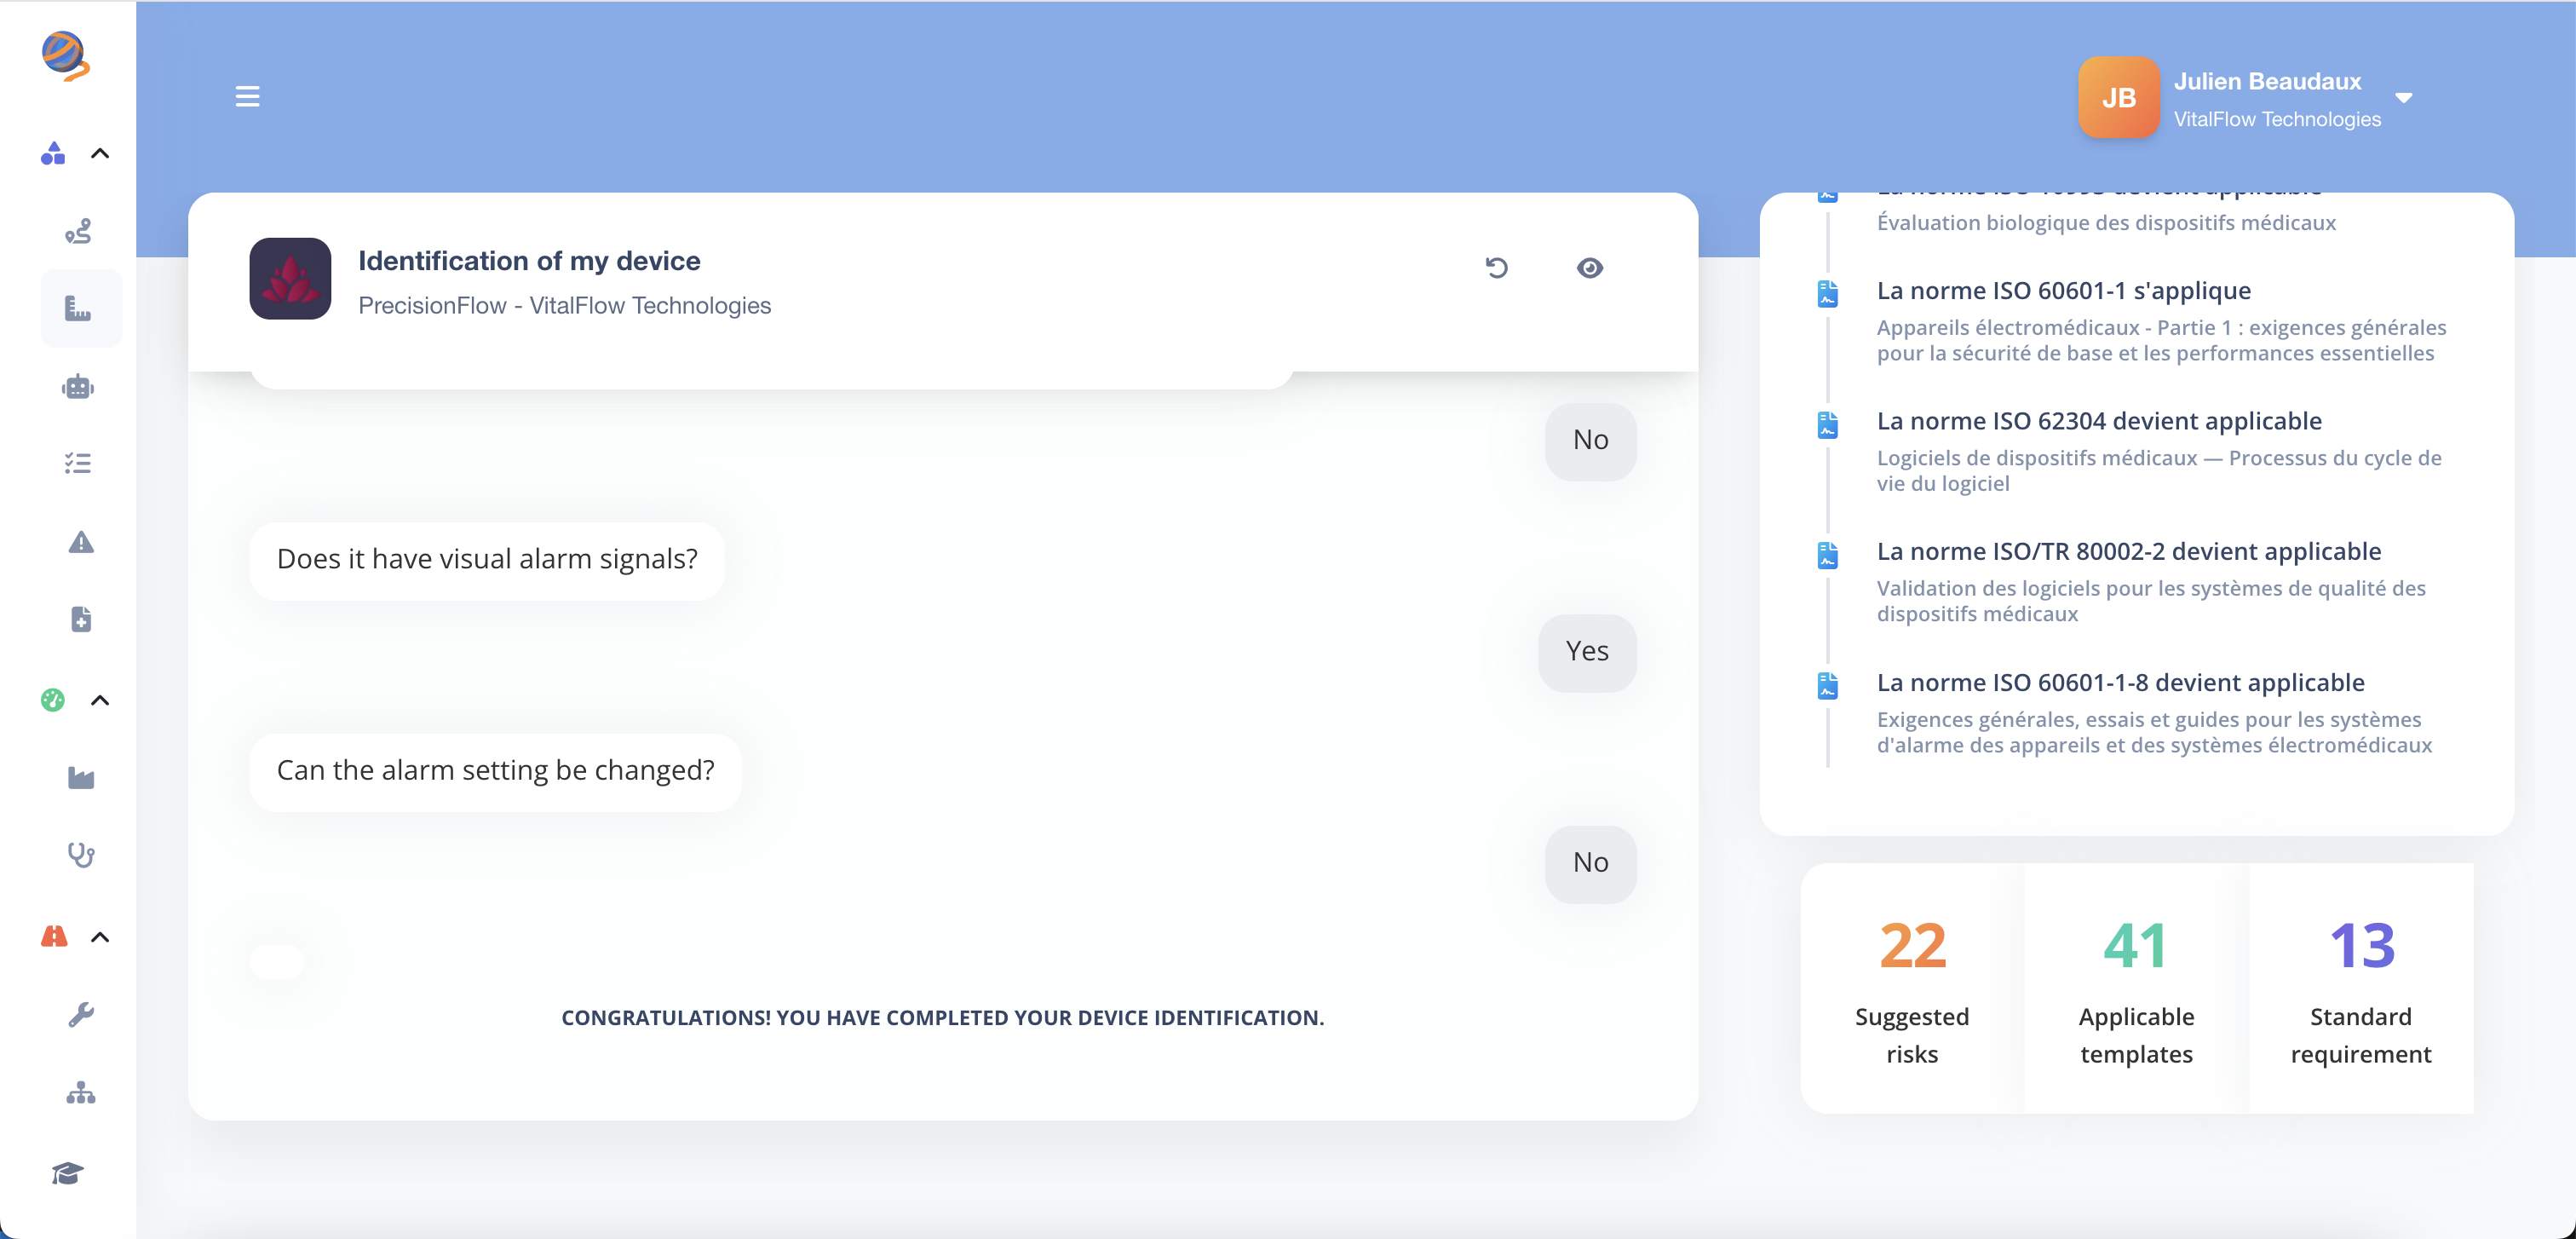Click 'Does it have visual alarm signals?' message
This screenshot has height=1239, width=2576.
487,560
